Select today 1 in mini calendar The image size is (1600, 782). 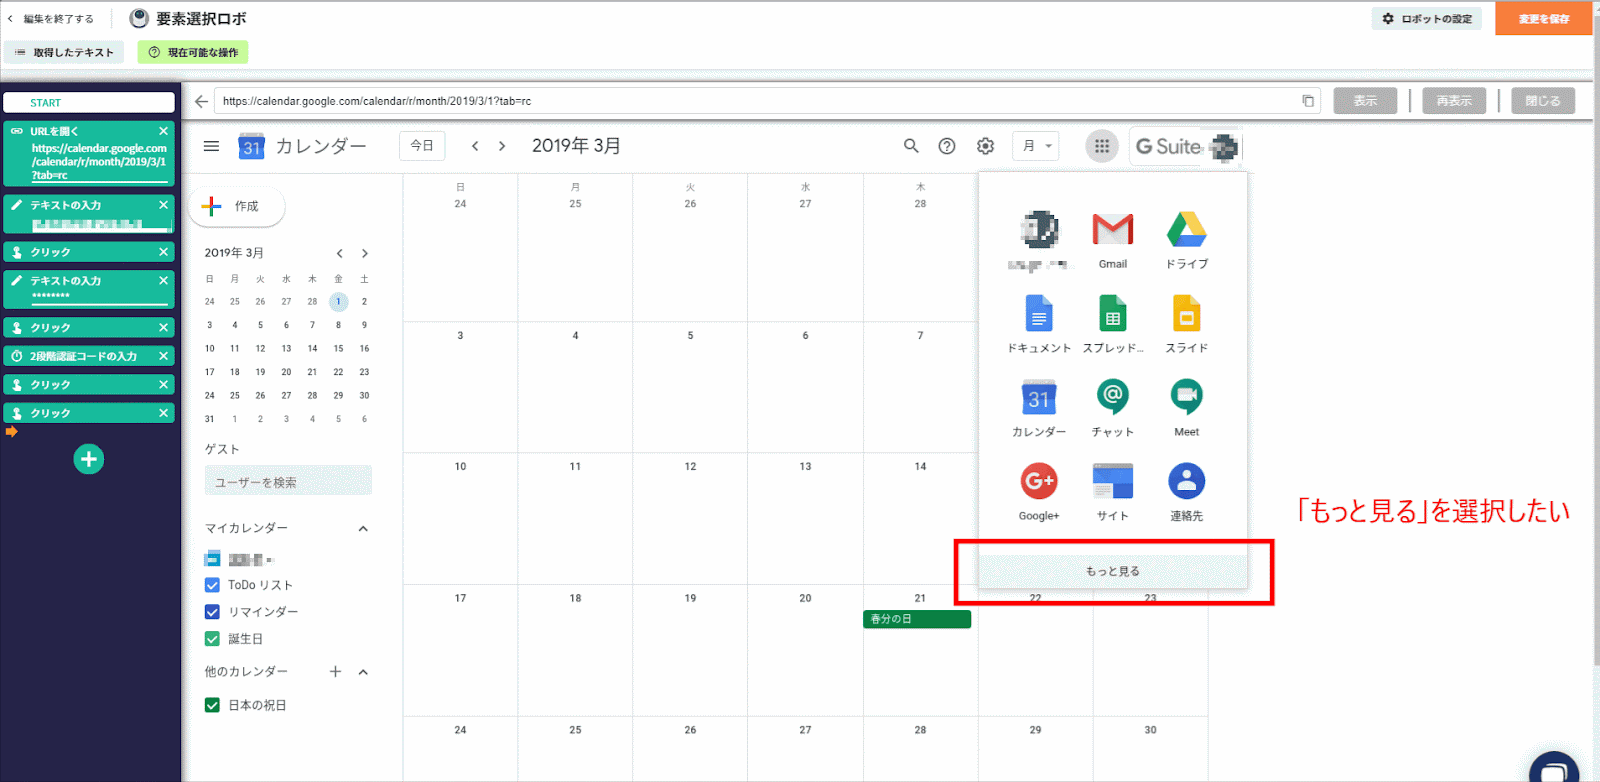[338, 301]
